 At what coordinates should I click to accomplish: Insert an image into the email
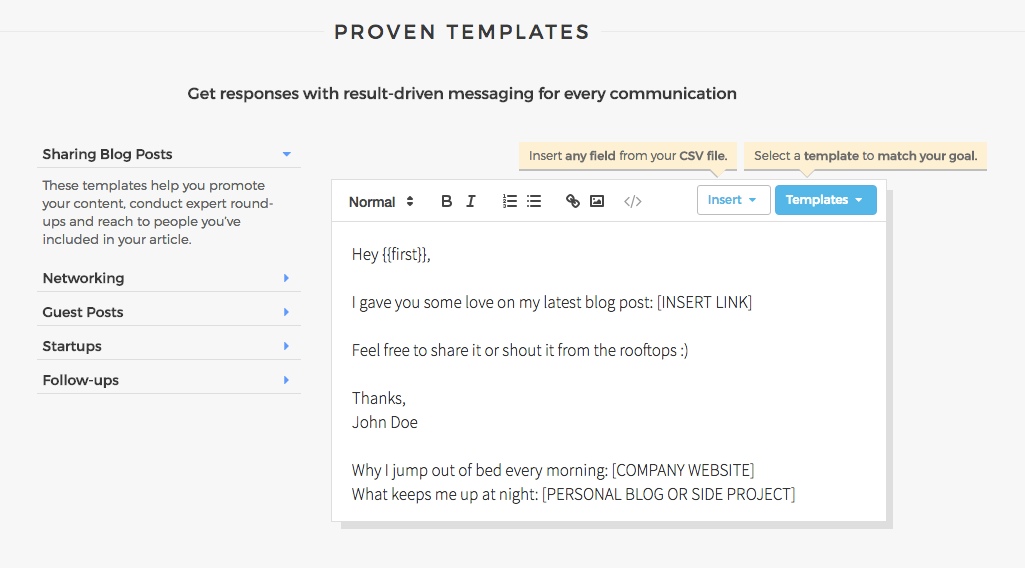[x=597, y=201]
